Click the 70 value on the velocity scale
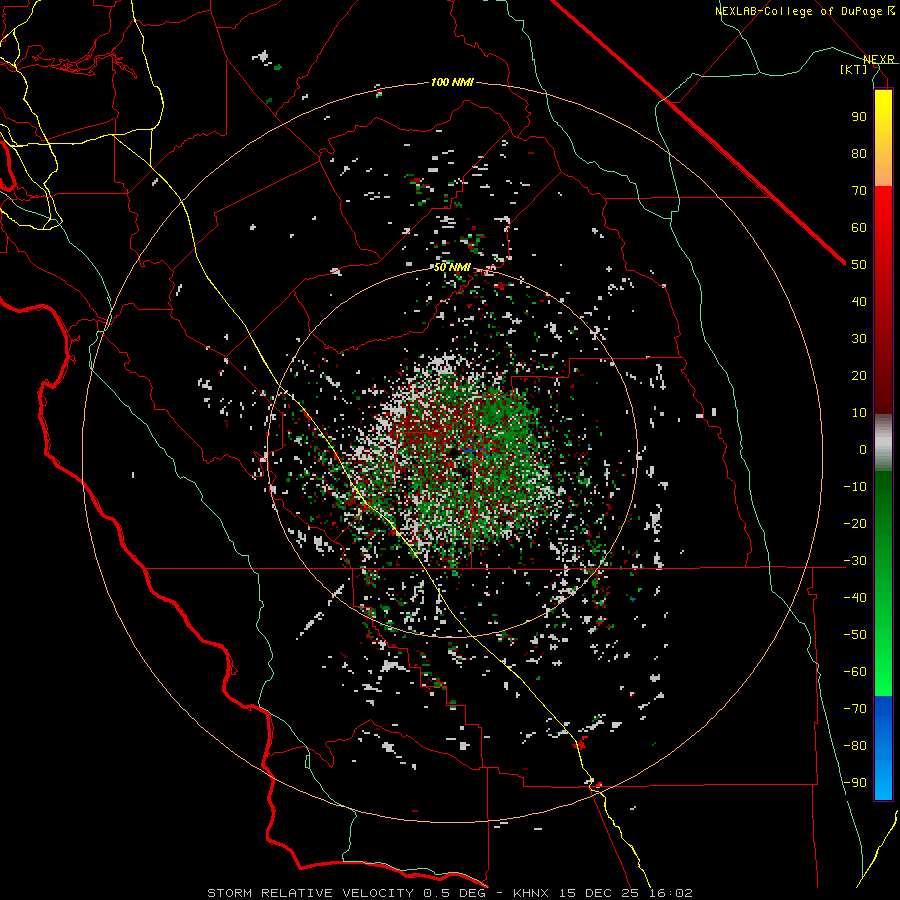900x900 pixels. (859, 191)
